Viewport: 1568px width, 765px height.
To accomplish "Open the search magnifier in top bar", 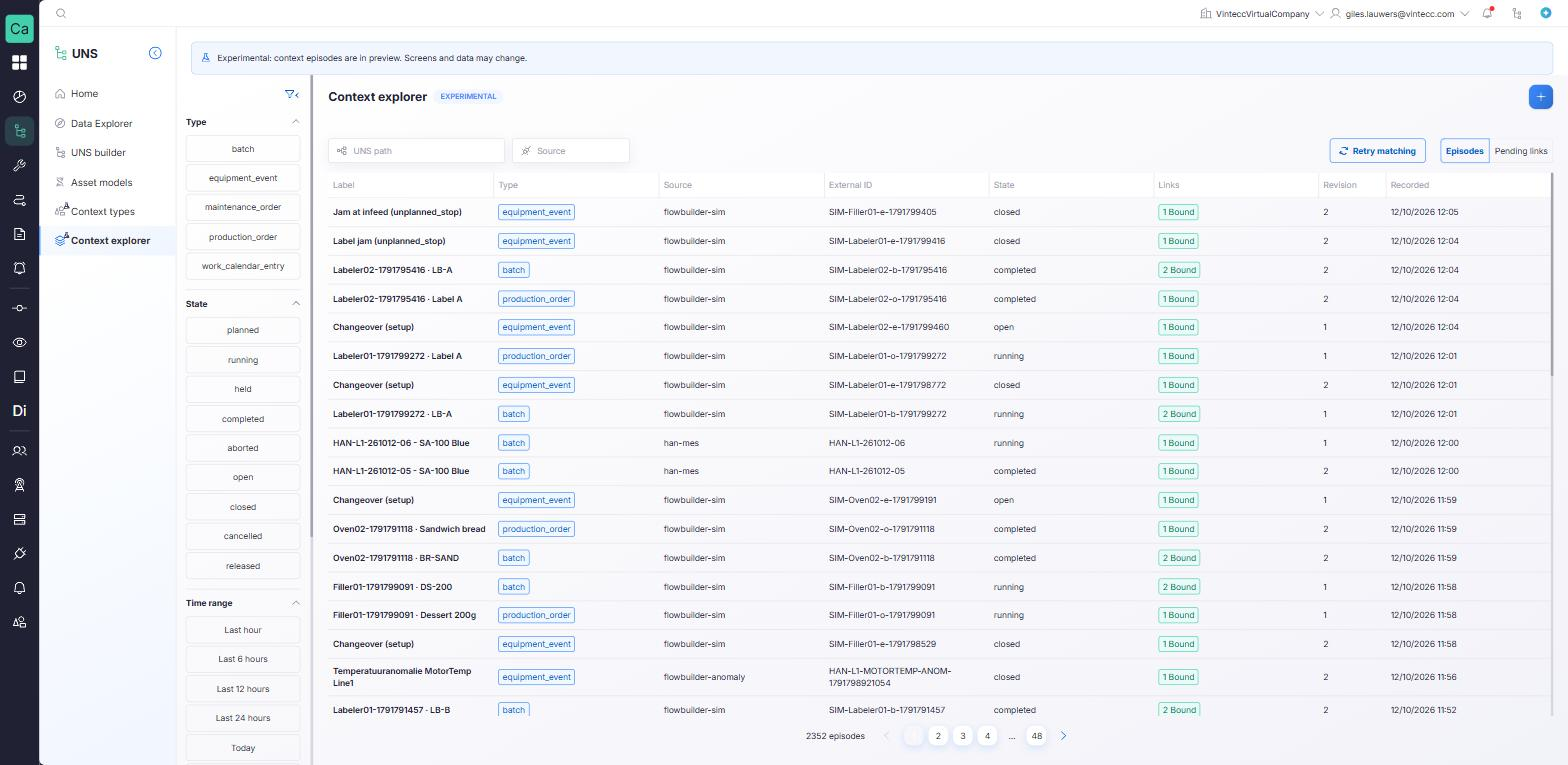I will click(61, 14).
